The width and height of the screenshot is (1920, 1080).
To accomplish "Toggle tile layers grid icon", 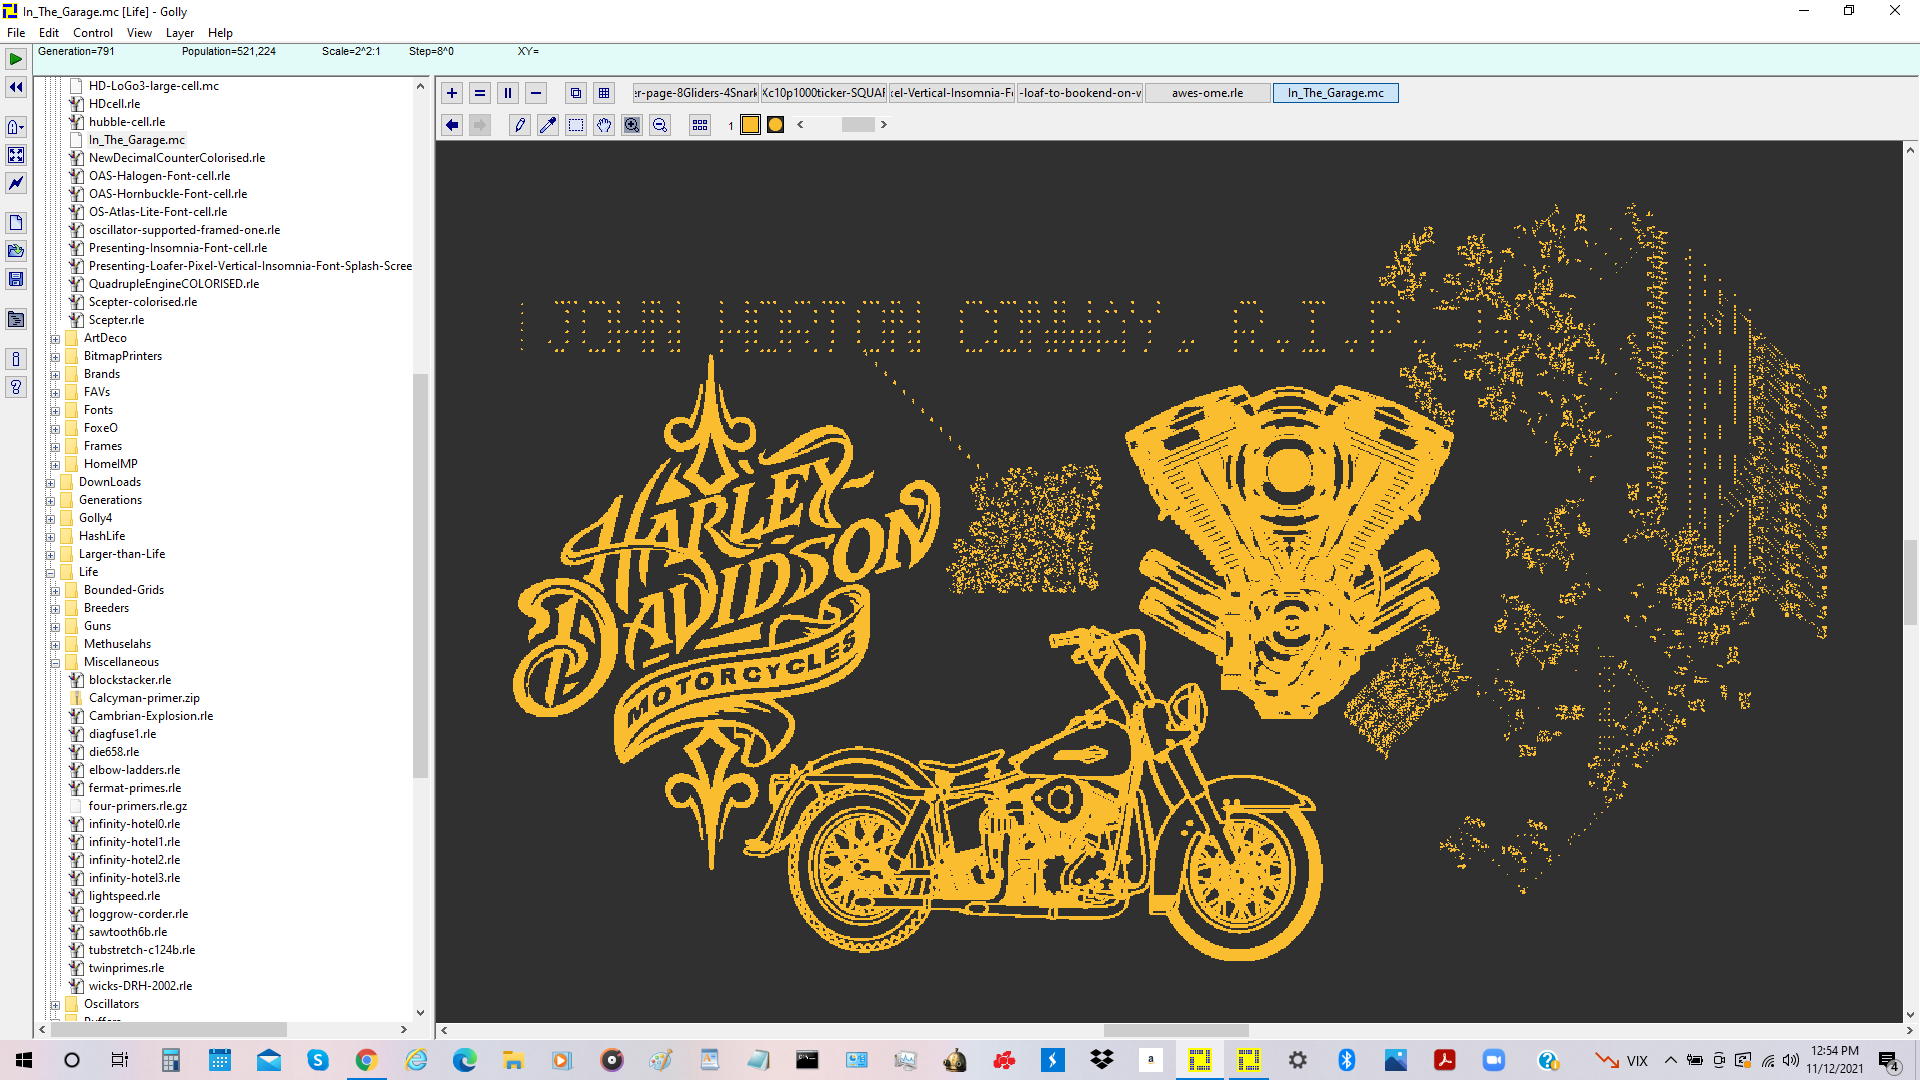I will [x=604, y=93].
